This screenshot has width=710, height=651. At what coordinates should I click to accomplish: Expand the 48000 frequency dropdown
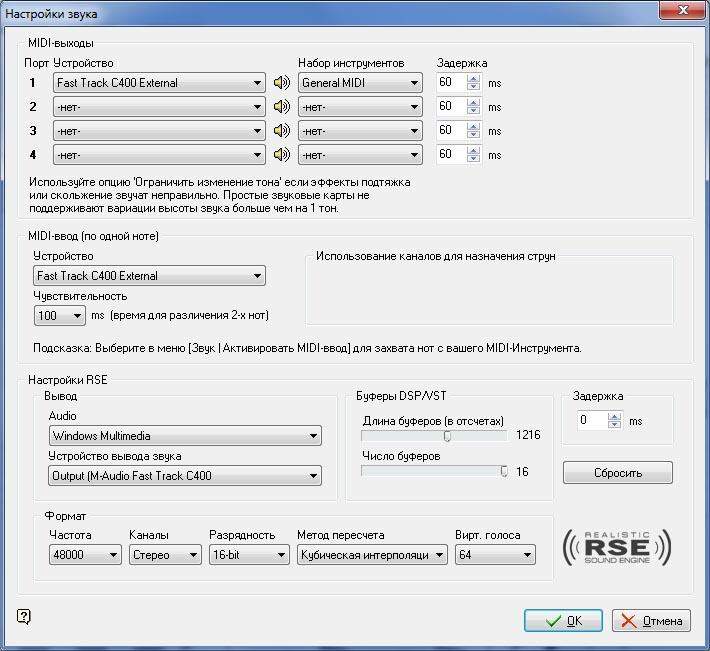[85, 555]
